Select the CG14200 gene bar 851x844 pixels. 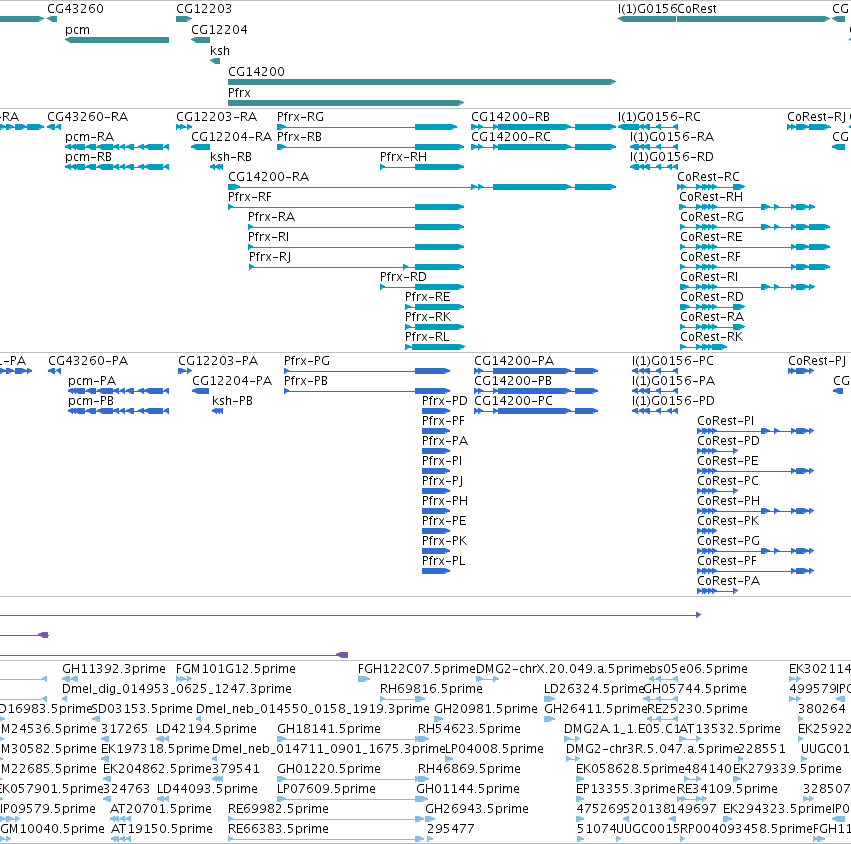pos(422,82)
